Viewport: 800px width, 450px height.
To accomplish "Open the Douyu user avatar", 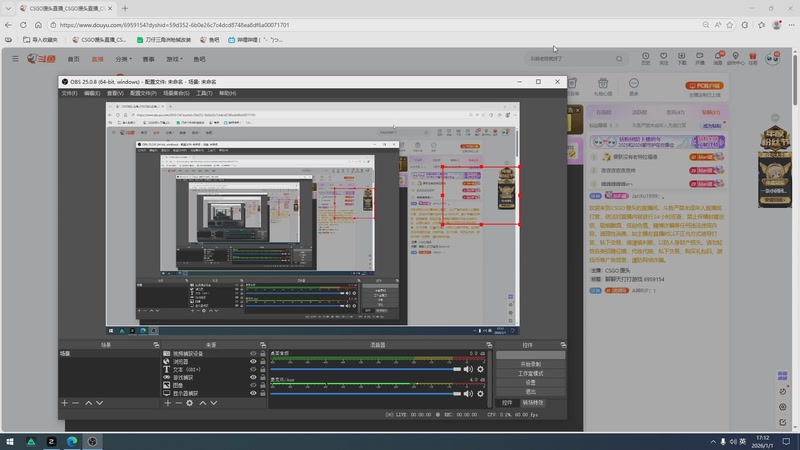I will pos(772,59).
